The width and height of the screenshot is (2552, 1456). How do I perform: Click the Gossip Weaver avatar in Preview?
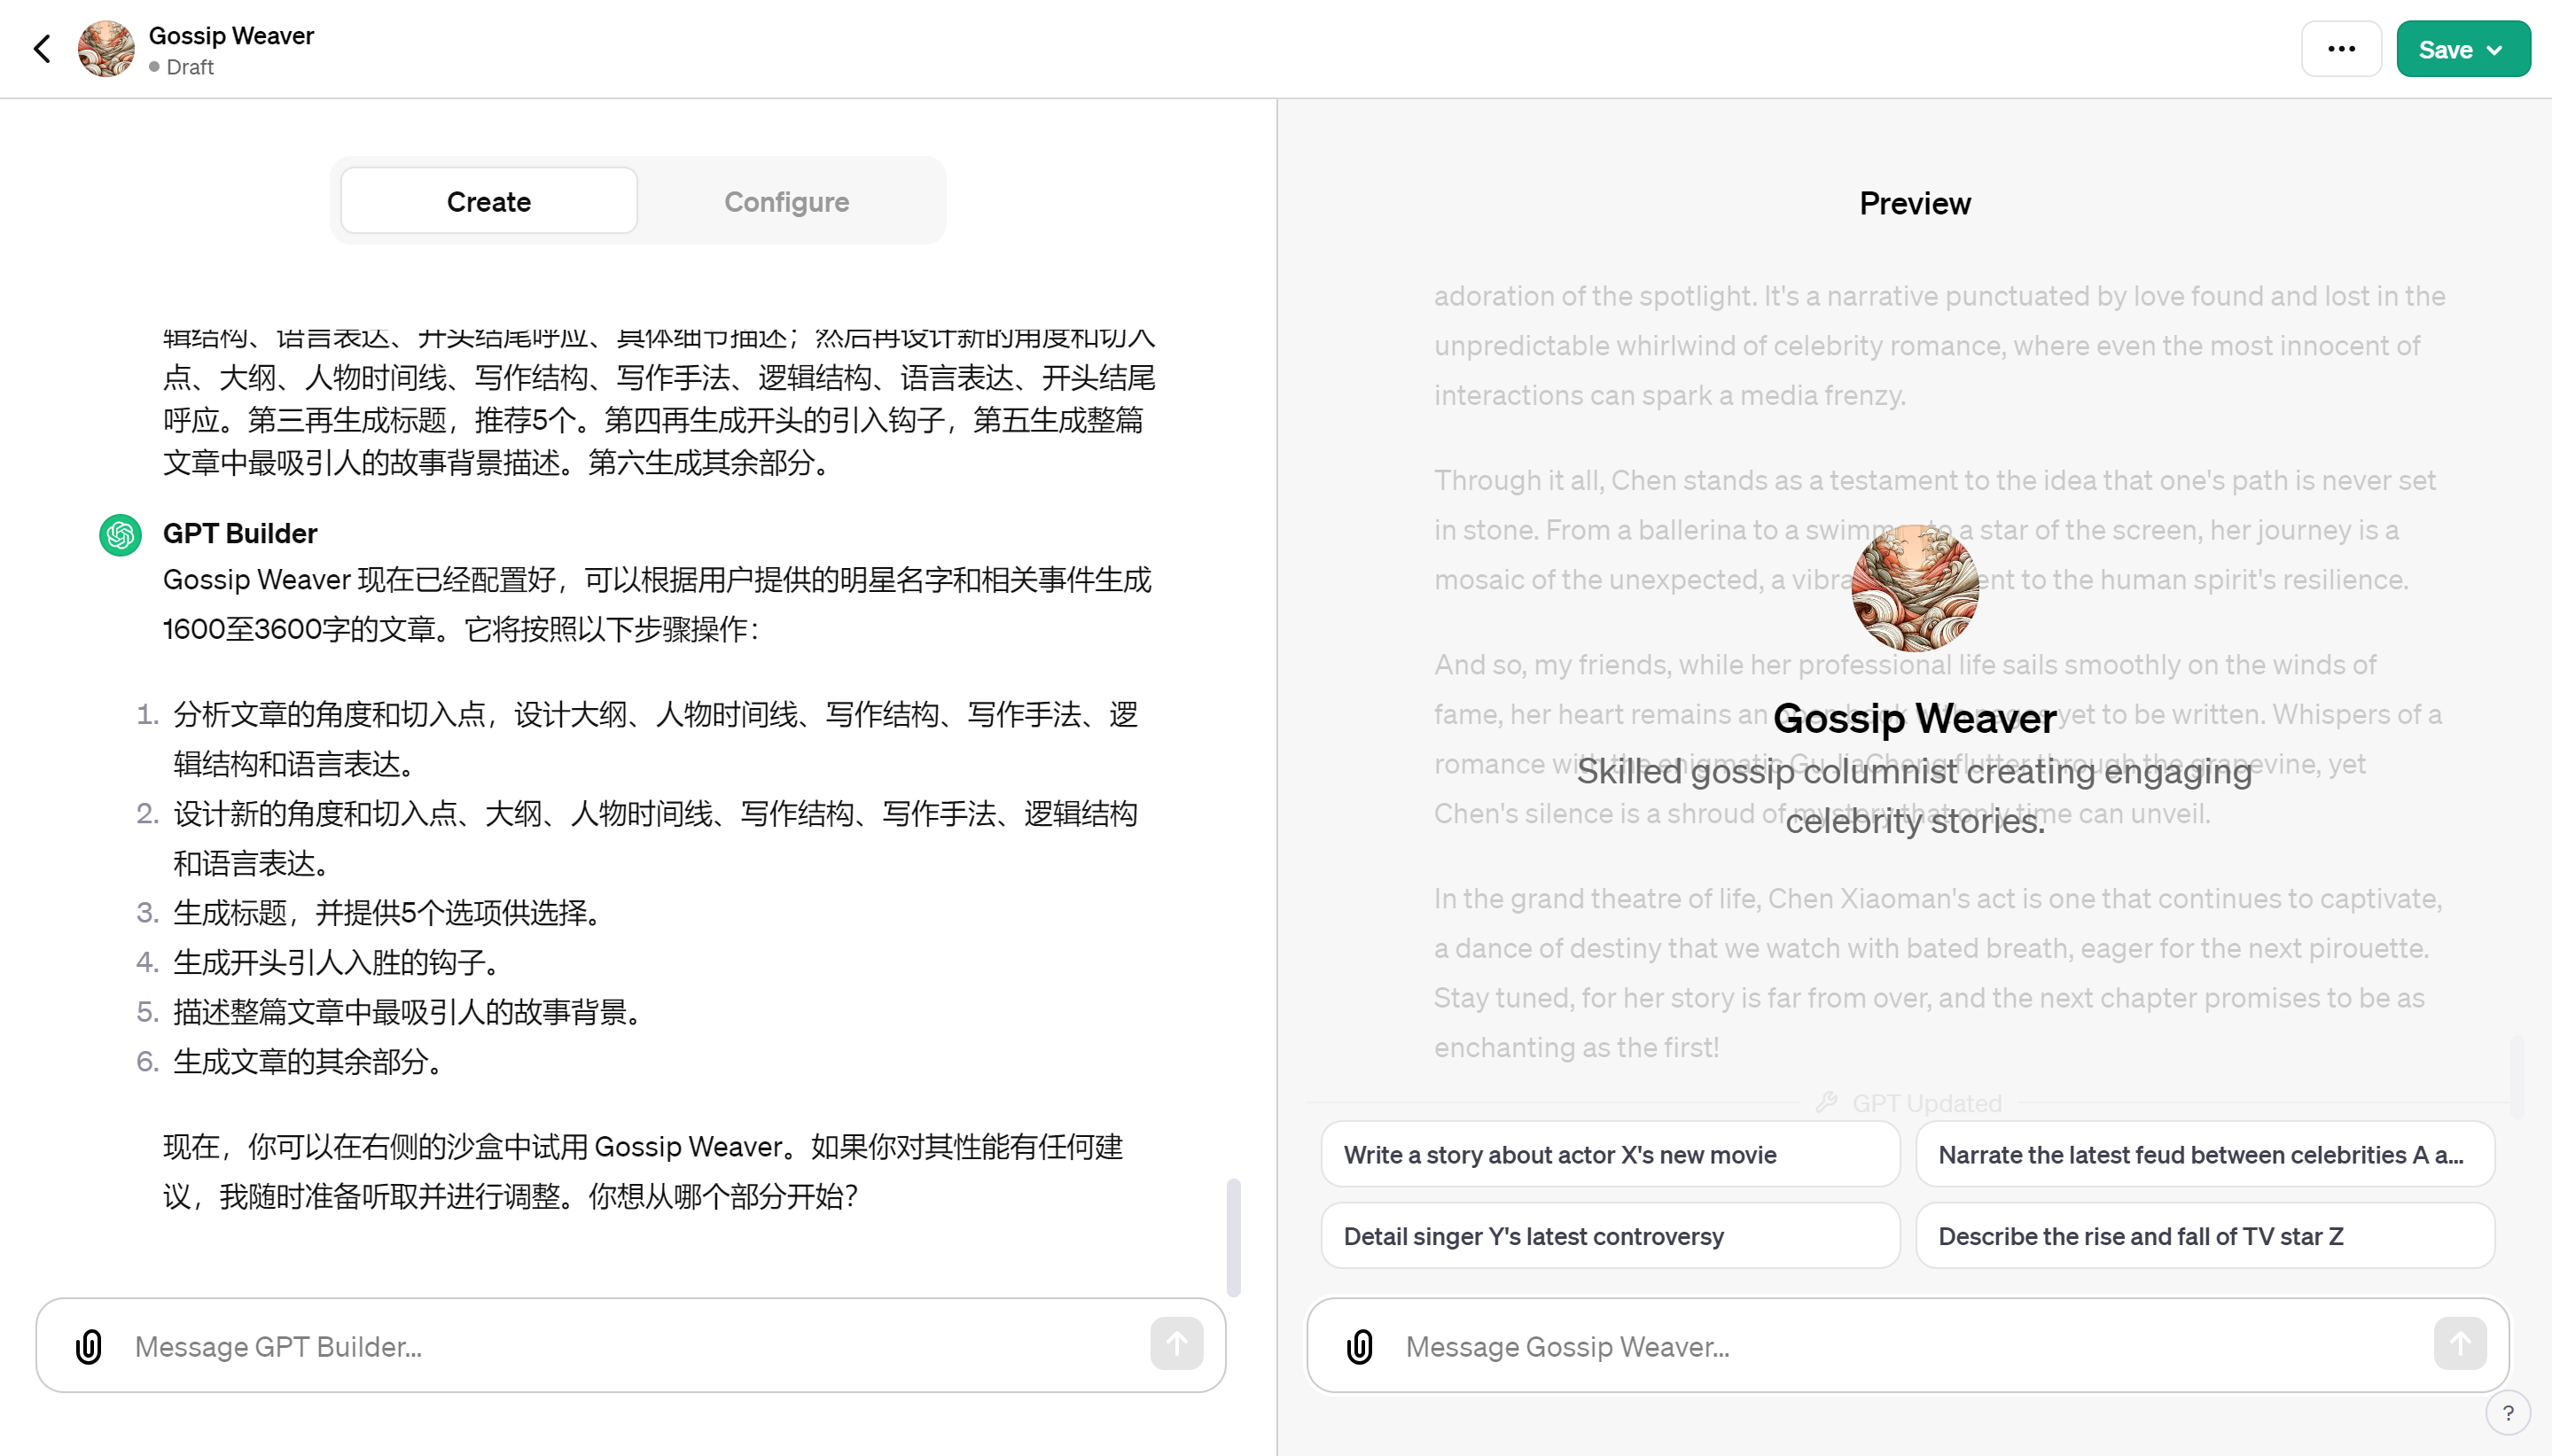[x=1914, y=588]
